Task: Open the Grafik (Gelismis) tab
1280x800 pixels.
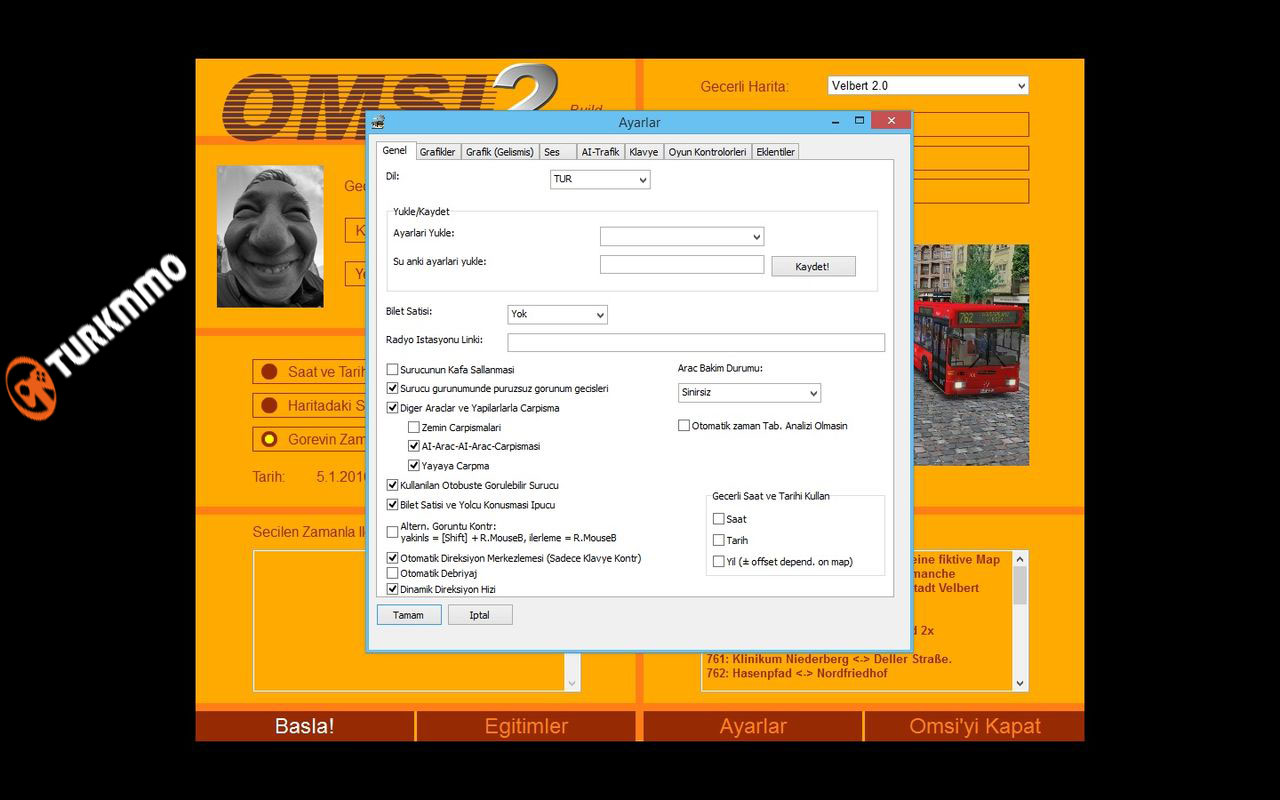Action: pyautogui.click(x=500, y=152)
